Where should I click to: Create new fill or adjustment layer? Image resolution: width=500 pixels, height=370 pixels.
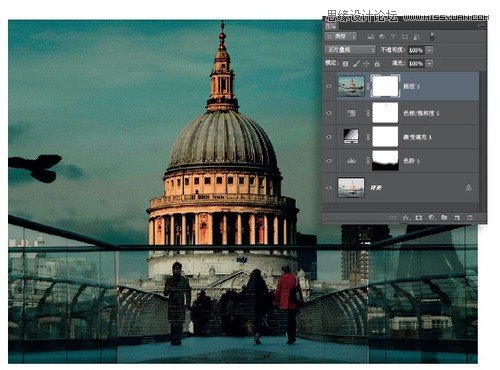click(431, 218)
